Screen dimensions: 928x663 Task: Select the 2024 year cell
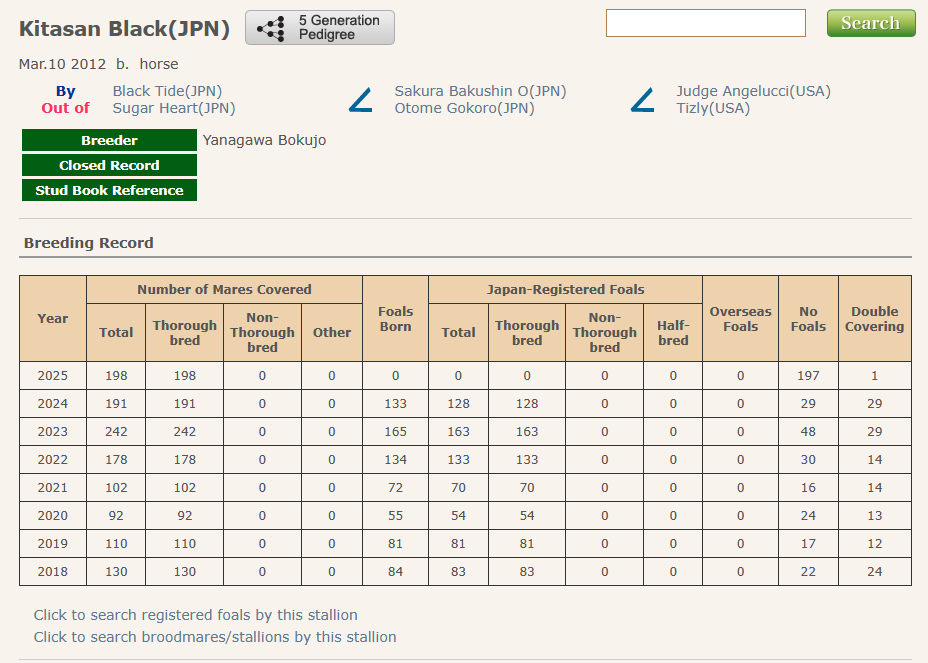pyautogui.click(x=53, y=404)
